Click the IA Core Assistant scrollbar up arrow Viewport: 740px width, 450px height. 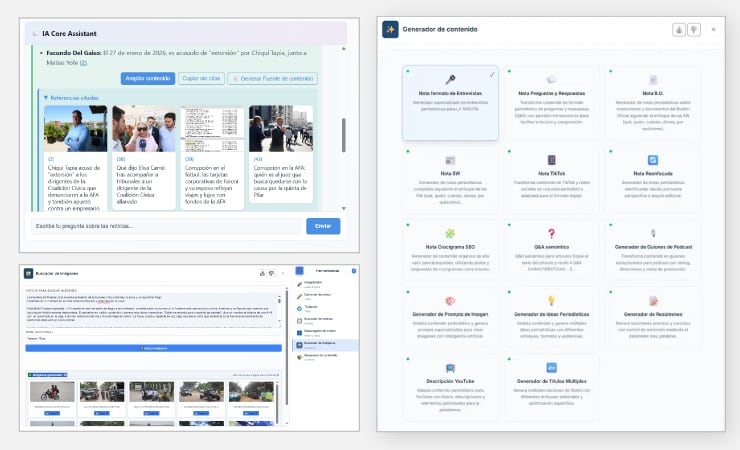344,48
